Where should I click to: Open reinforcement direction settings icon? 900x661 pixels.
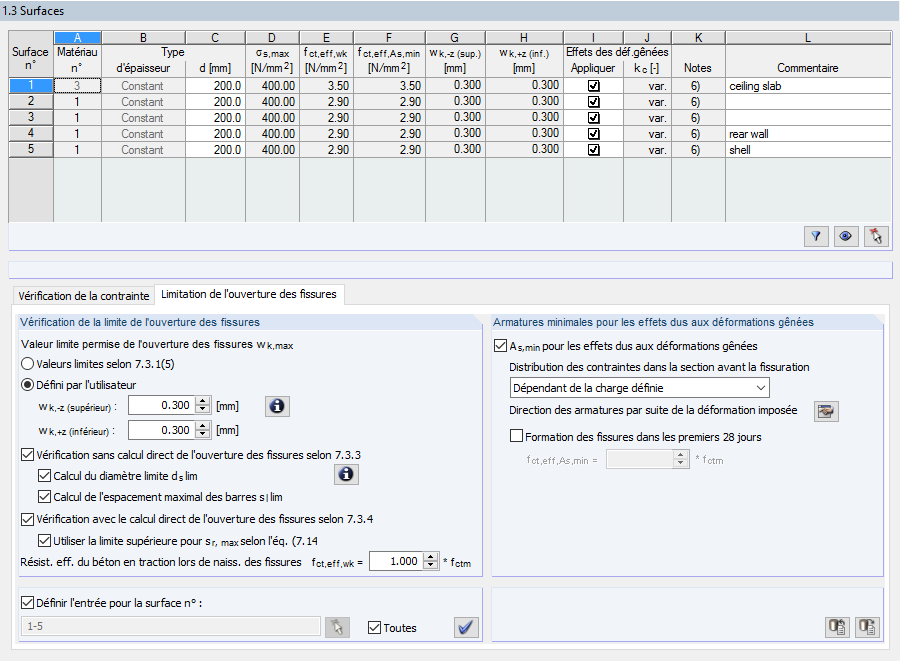click(826, 411)
